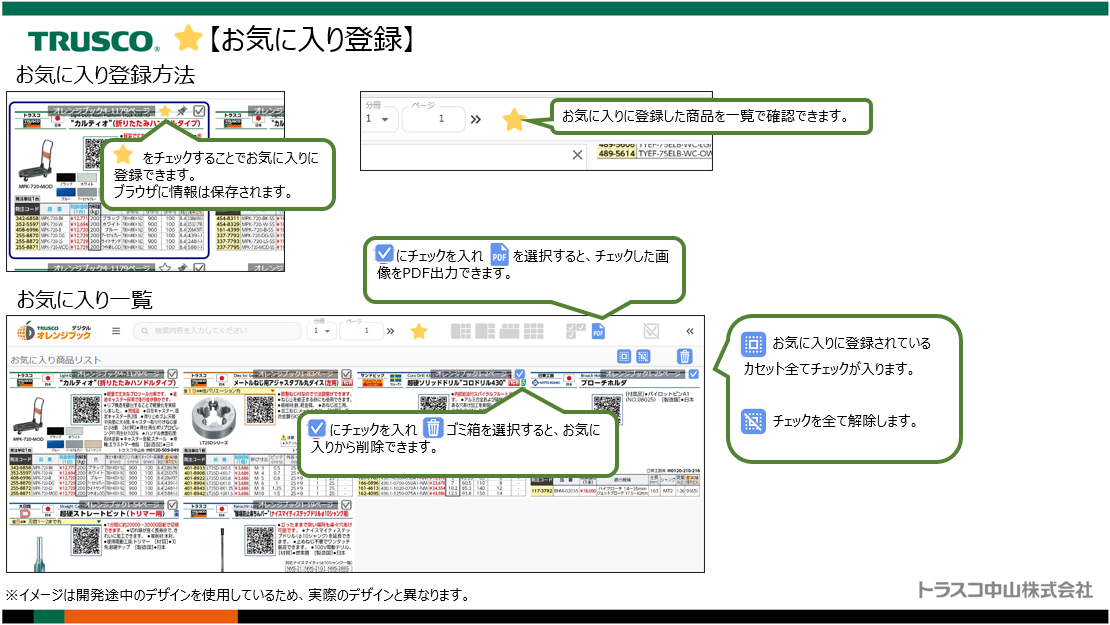This screenshot has height=625, width=1110.
Task: Click the X clear button in the top-right screenshot
Action: [x=578, y=154]
